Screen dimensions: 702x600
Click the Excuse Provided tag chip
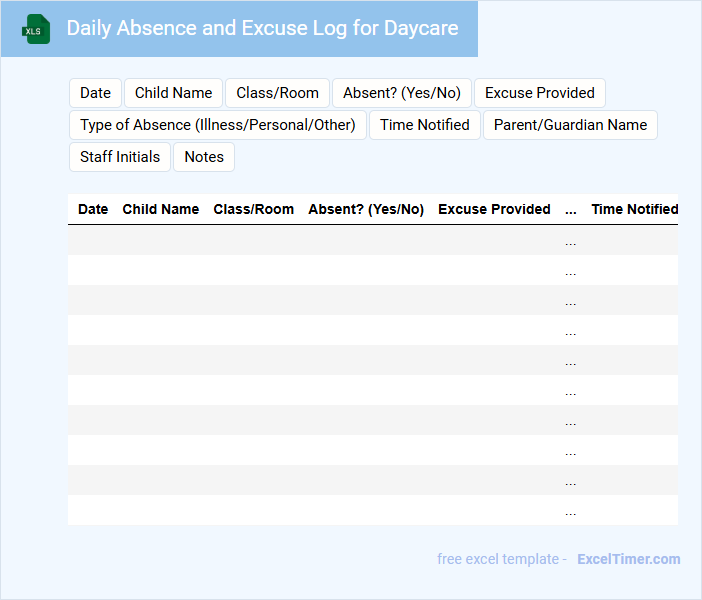539,93
